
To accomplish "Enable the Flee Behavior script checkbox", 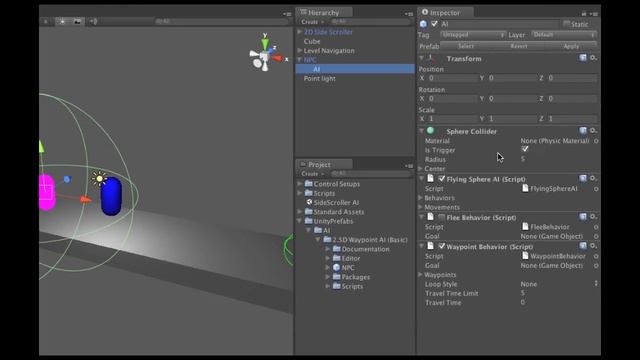I will [441, 217].
